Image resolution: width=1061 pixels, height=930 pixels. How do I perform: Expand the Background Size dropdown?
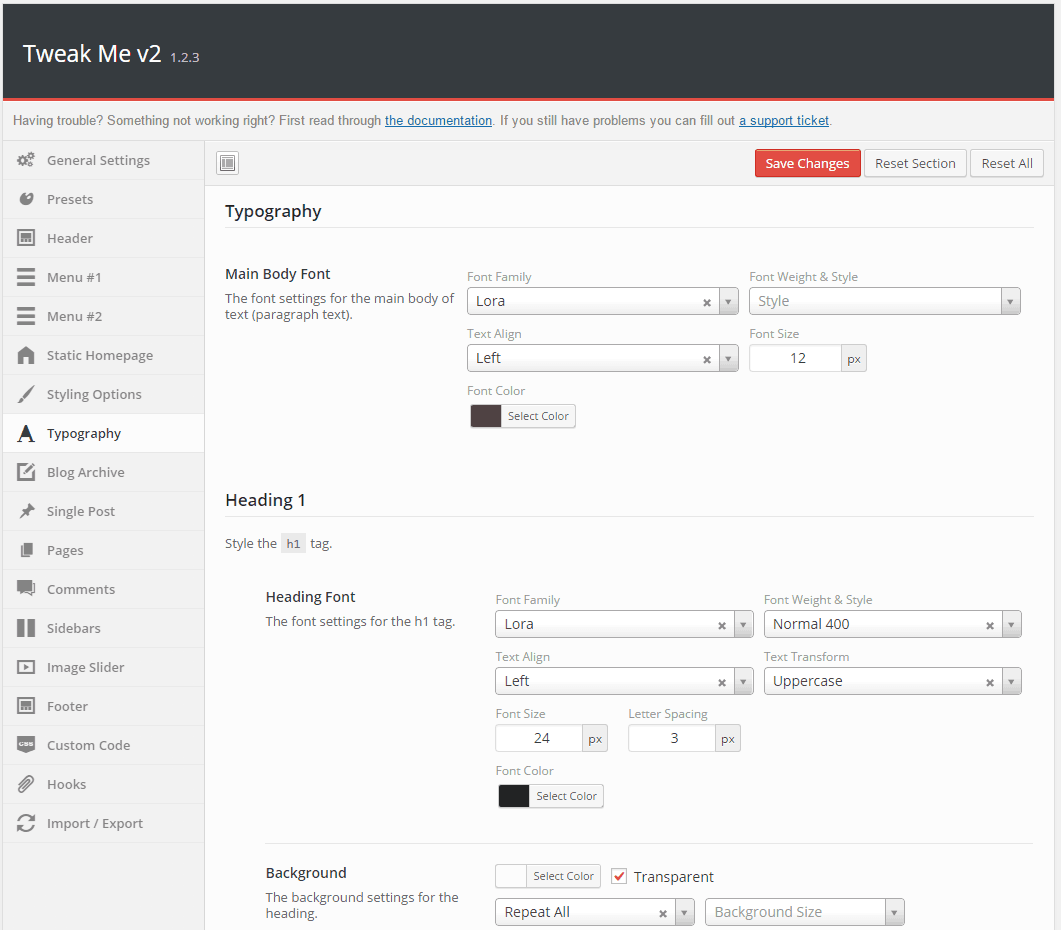[804, 912]
